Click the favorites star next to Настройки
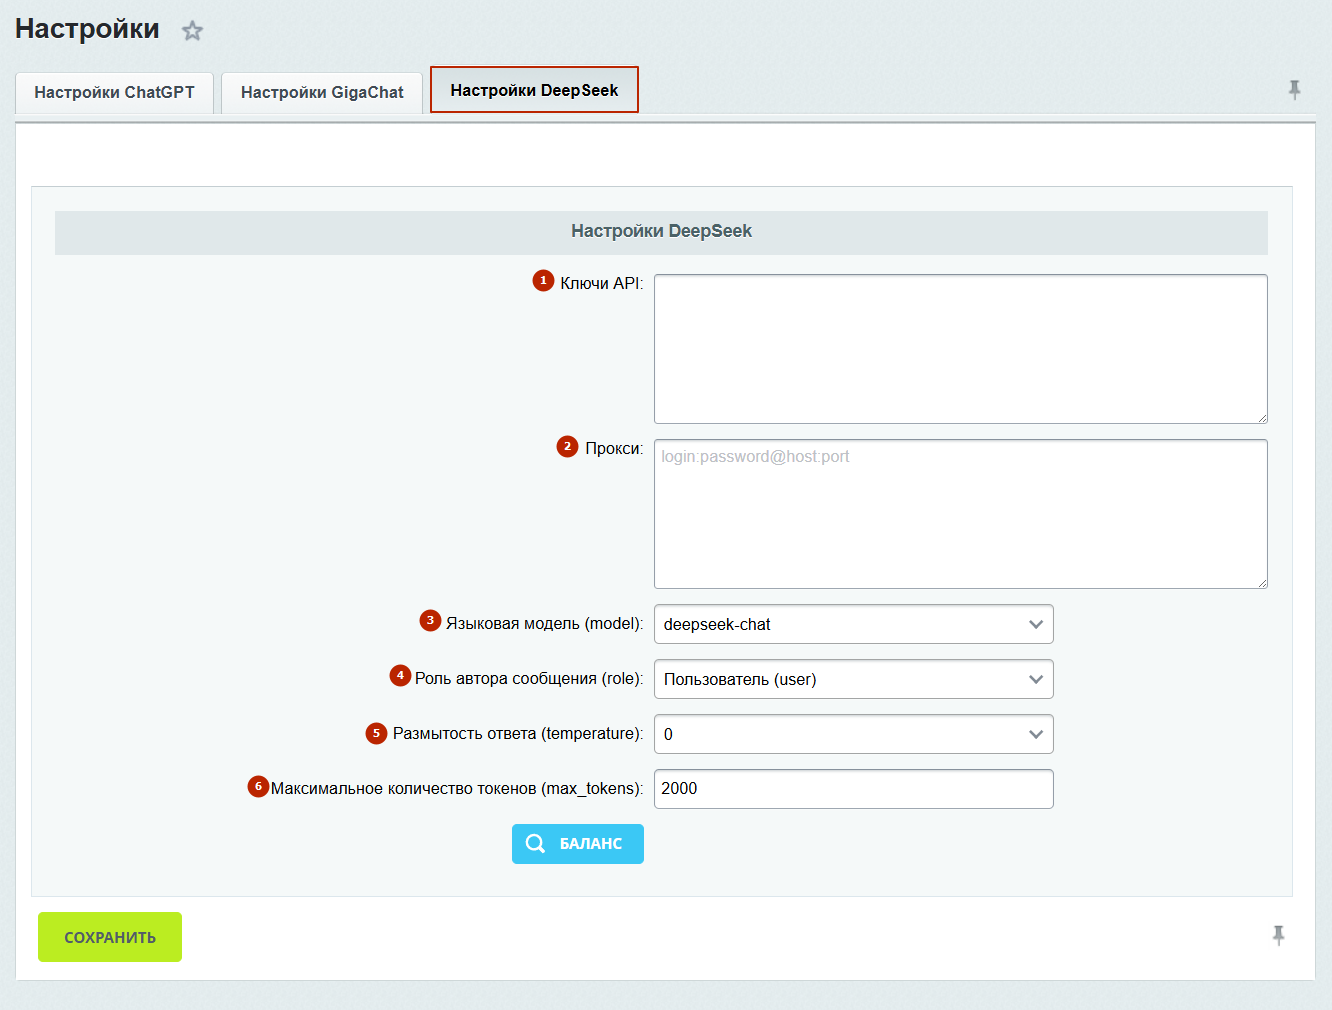 pos(192,31)
